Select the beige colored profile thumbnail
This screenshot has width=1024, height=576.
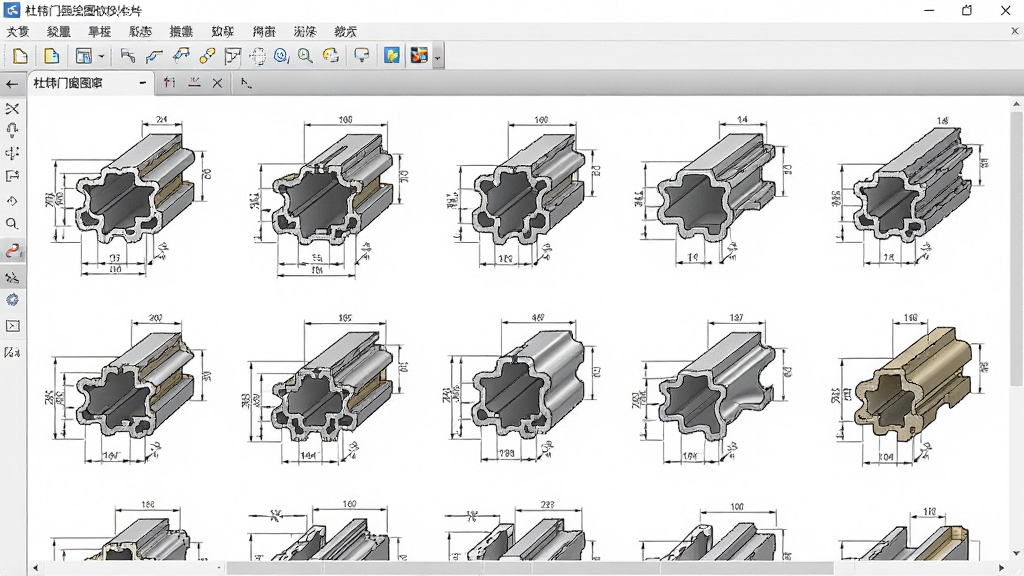(914, 389)
